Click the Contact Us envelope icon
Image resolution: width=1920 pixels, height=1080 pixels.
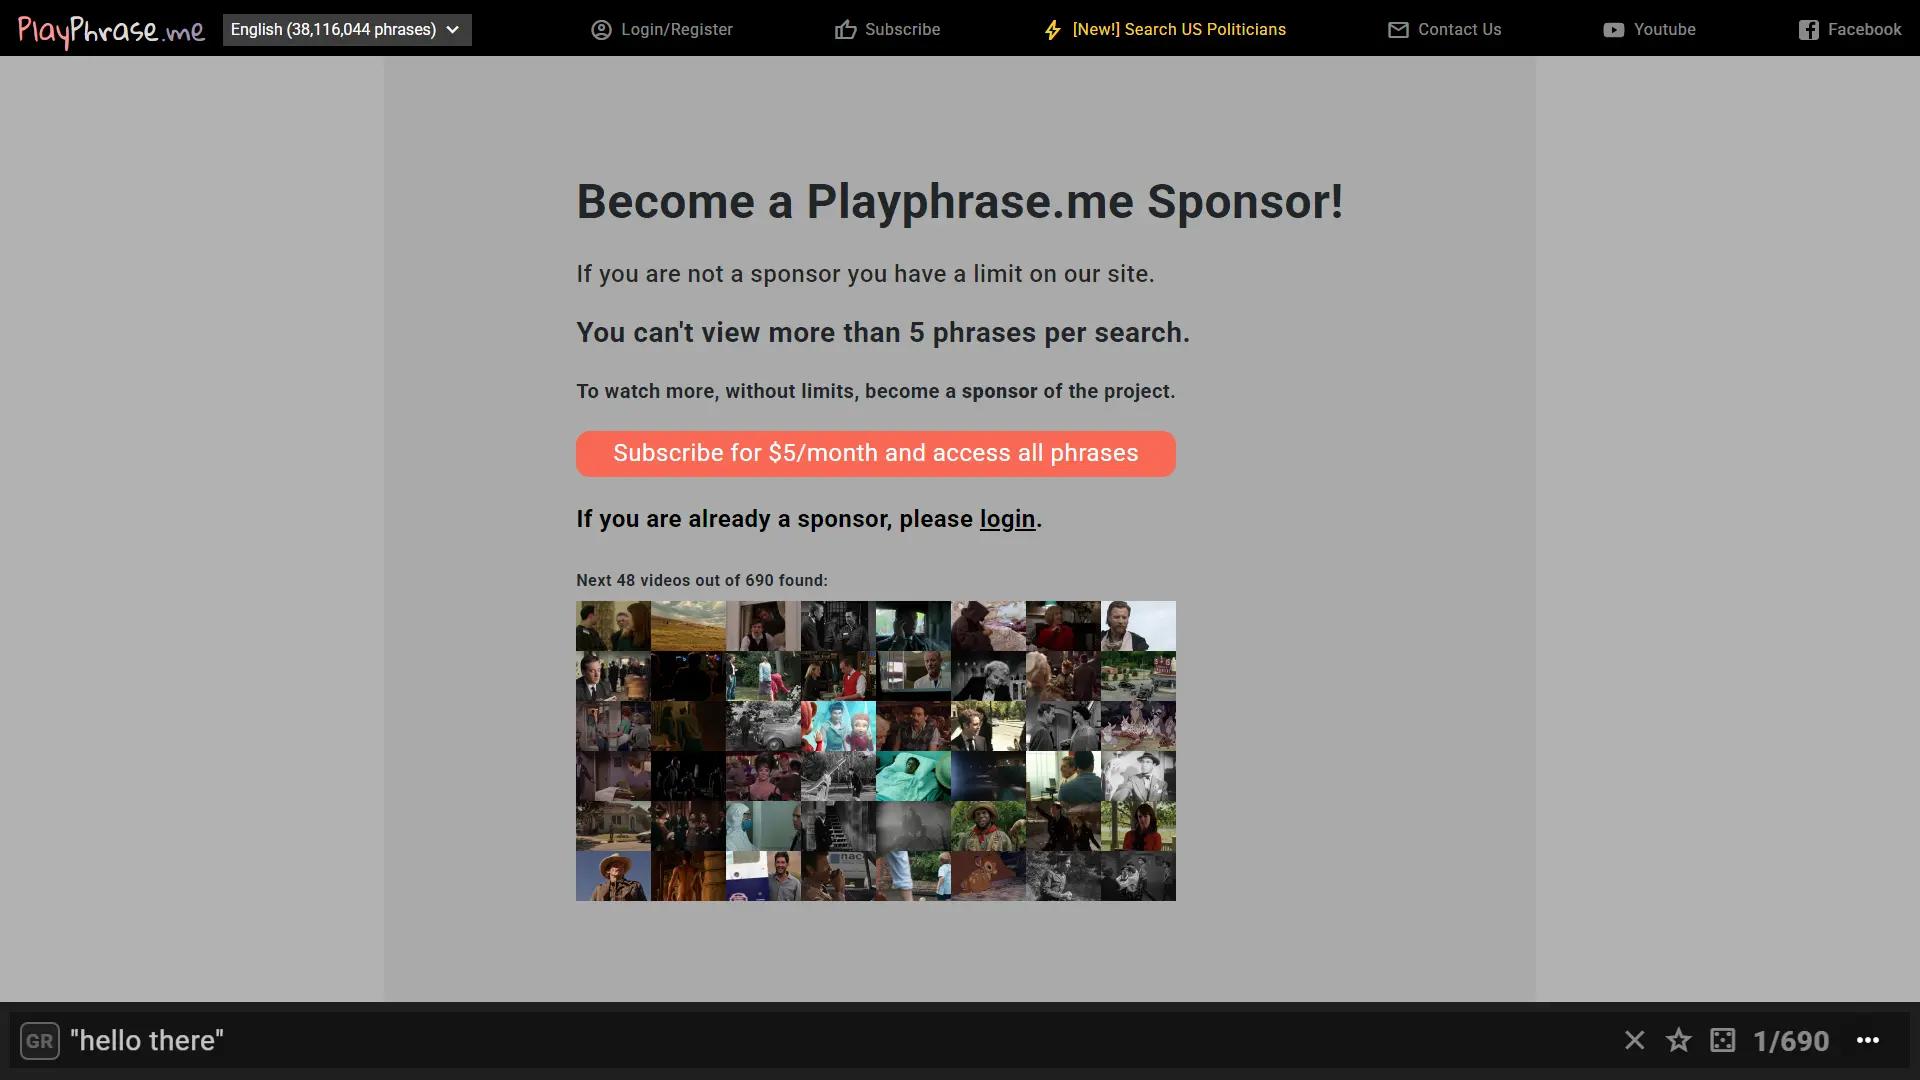tap(1396, 29)
